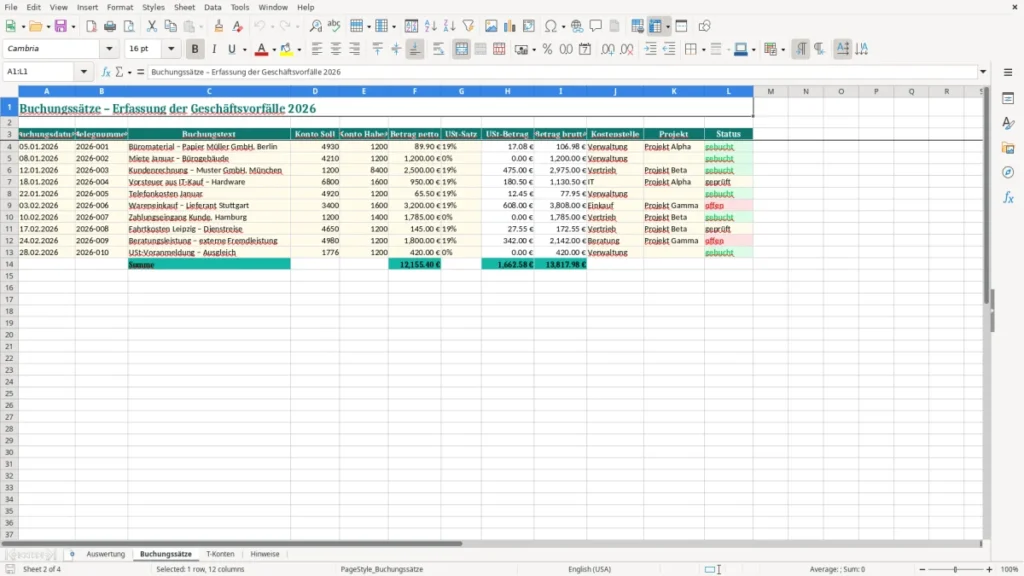This screenshot has width=1024, height=576.
Task: Click the Add Decimal Place icon
Action: [608, 49]
